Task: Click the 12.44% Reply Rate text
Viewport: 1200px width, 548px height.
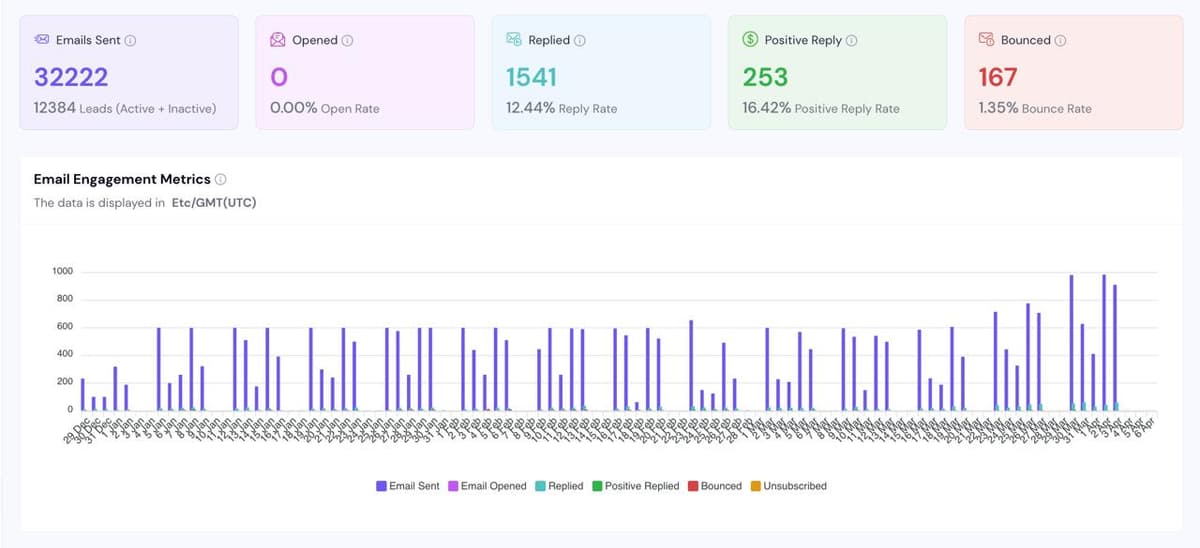Action: tap(561, 108)
